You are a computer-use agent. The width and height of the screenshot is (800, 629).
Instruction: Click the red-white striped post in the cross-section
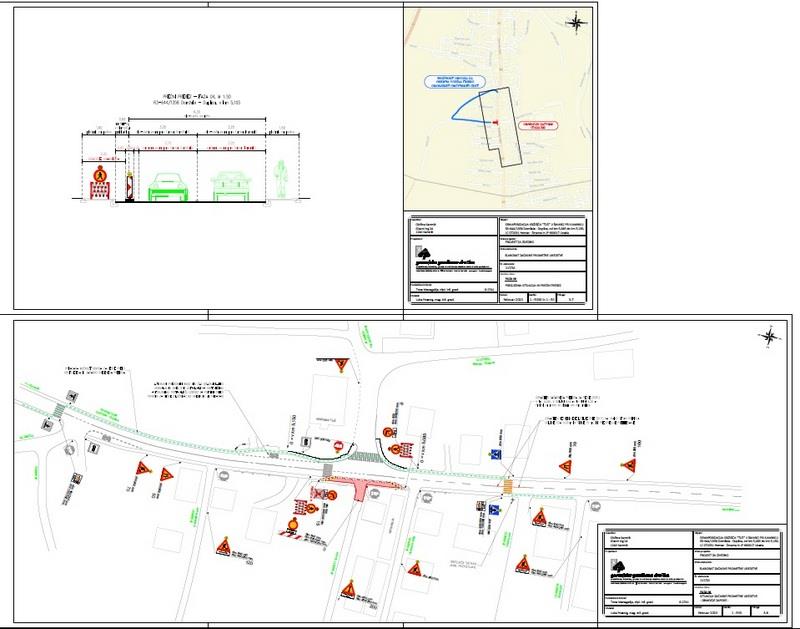(x=128, y=186)
